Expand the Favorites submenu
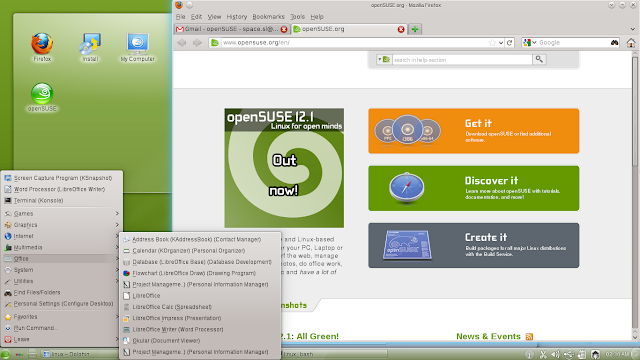This screenshot has height=360, width=640. tap(62, 317)
